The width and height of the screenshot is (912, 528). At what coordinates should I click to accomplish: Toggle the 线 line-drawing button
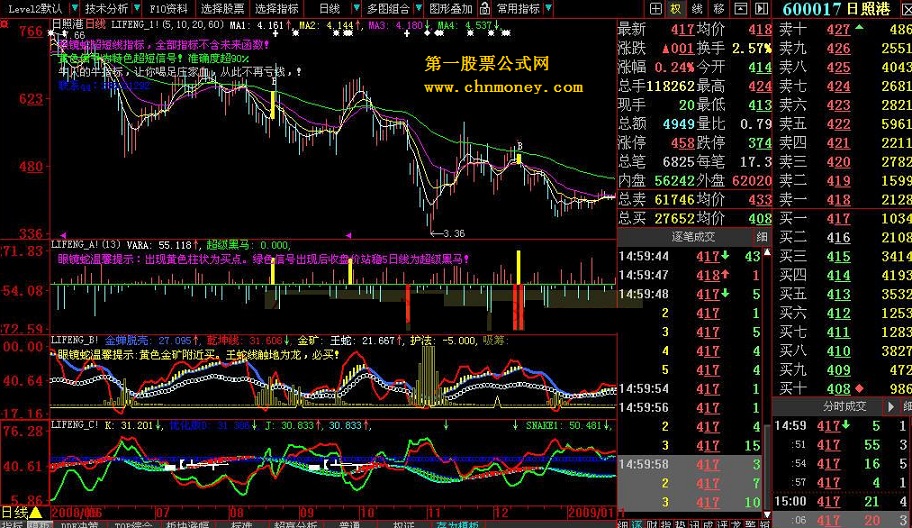[x=697, y=8]
